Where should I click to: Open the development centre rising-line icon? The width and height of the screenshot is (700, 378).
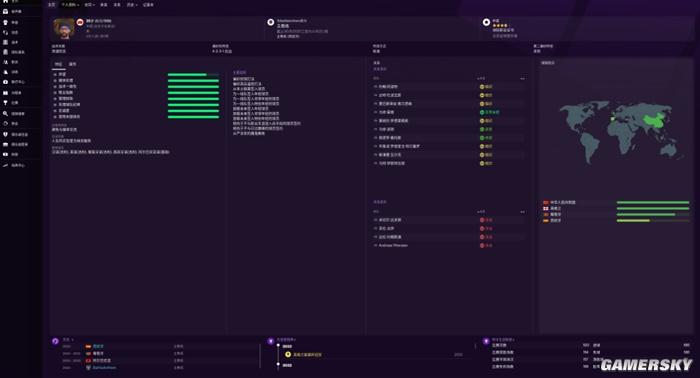tap(5, 165)
